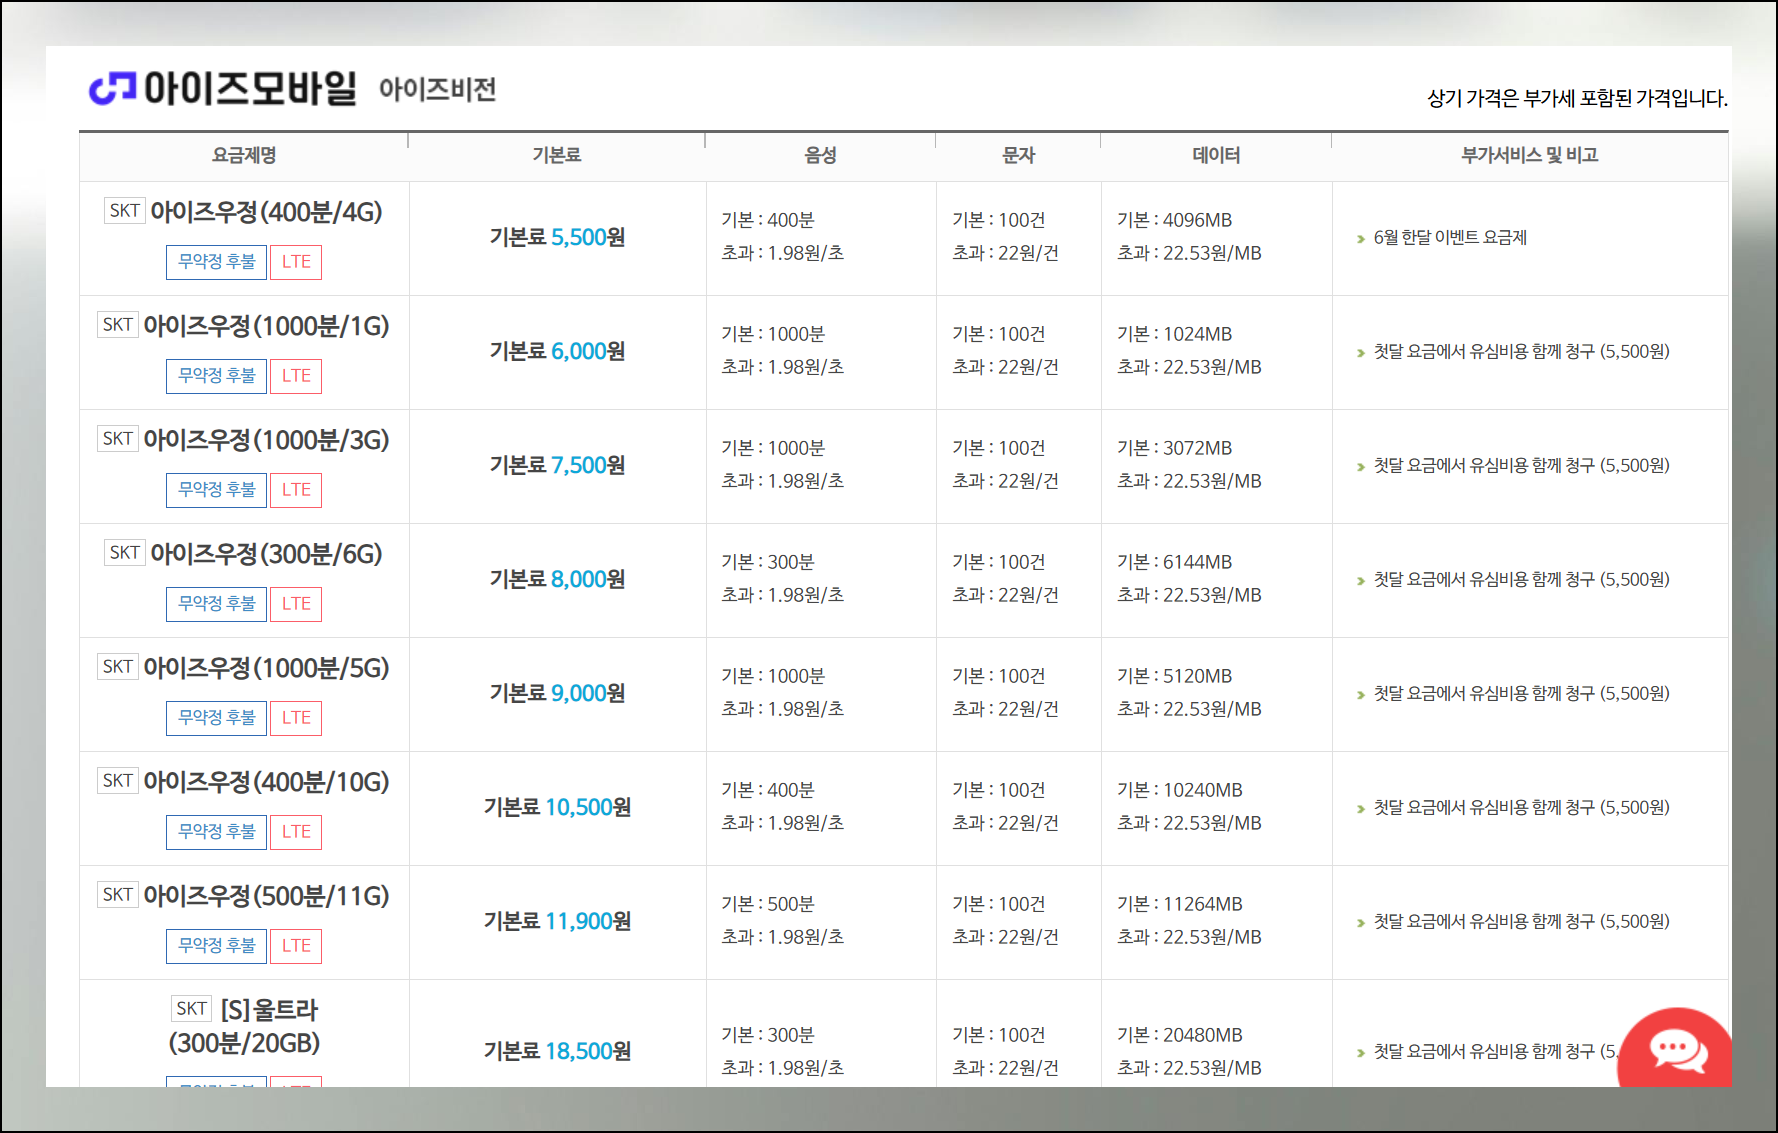Click data cell 기본 : 11264MB

click(1180, 904)
